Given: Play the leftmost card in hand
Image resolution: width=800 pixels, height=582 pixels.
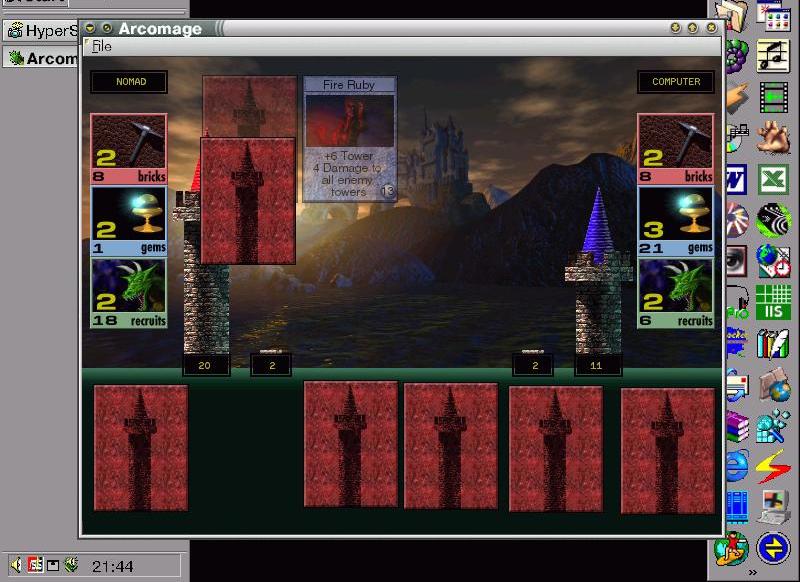Looking at the screenshot, I should (x=141, y=447).
